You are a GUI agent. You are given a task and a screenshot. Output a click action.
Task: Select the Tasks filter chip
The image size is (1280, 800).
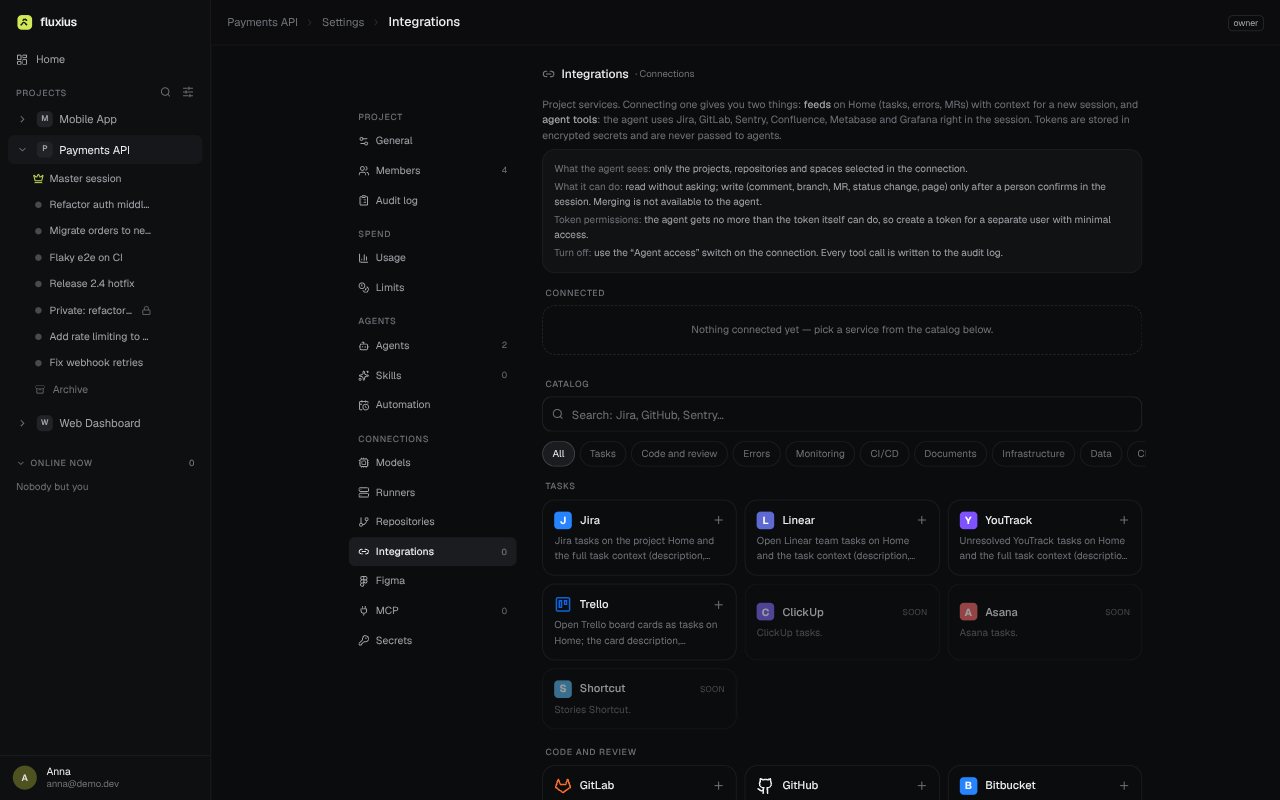pyautogui.click(x=603, y=454)
